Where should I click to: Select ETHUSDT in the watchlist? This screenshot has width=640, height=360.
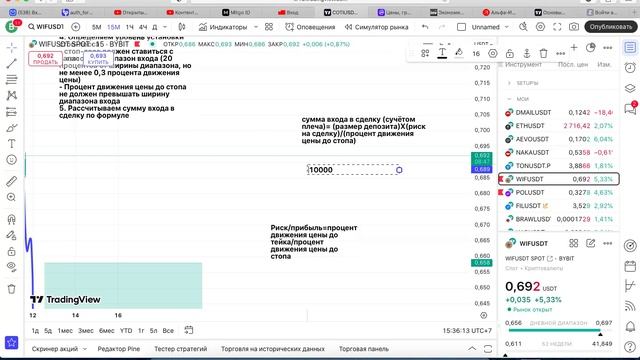coord(558,126)
